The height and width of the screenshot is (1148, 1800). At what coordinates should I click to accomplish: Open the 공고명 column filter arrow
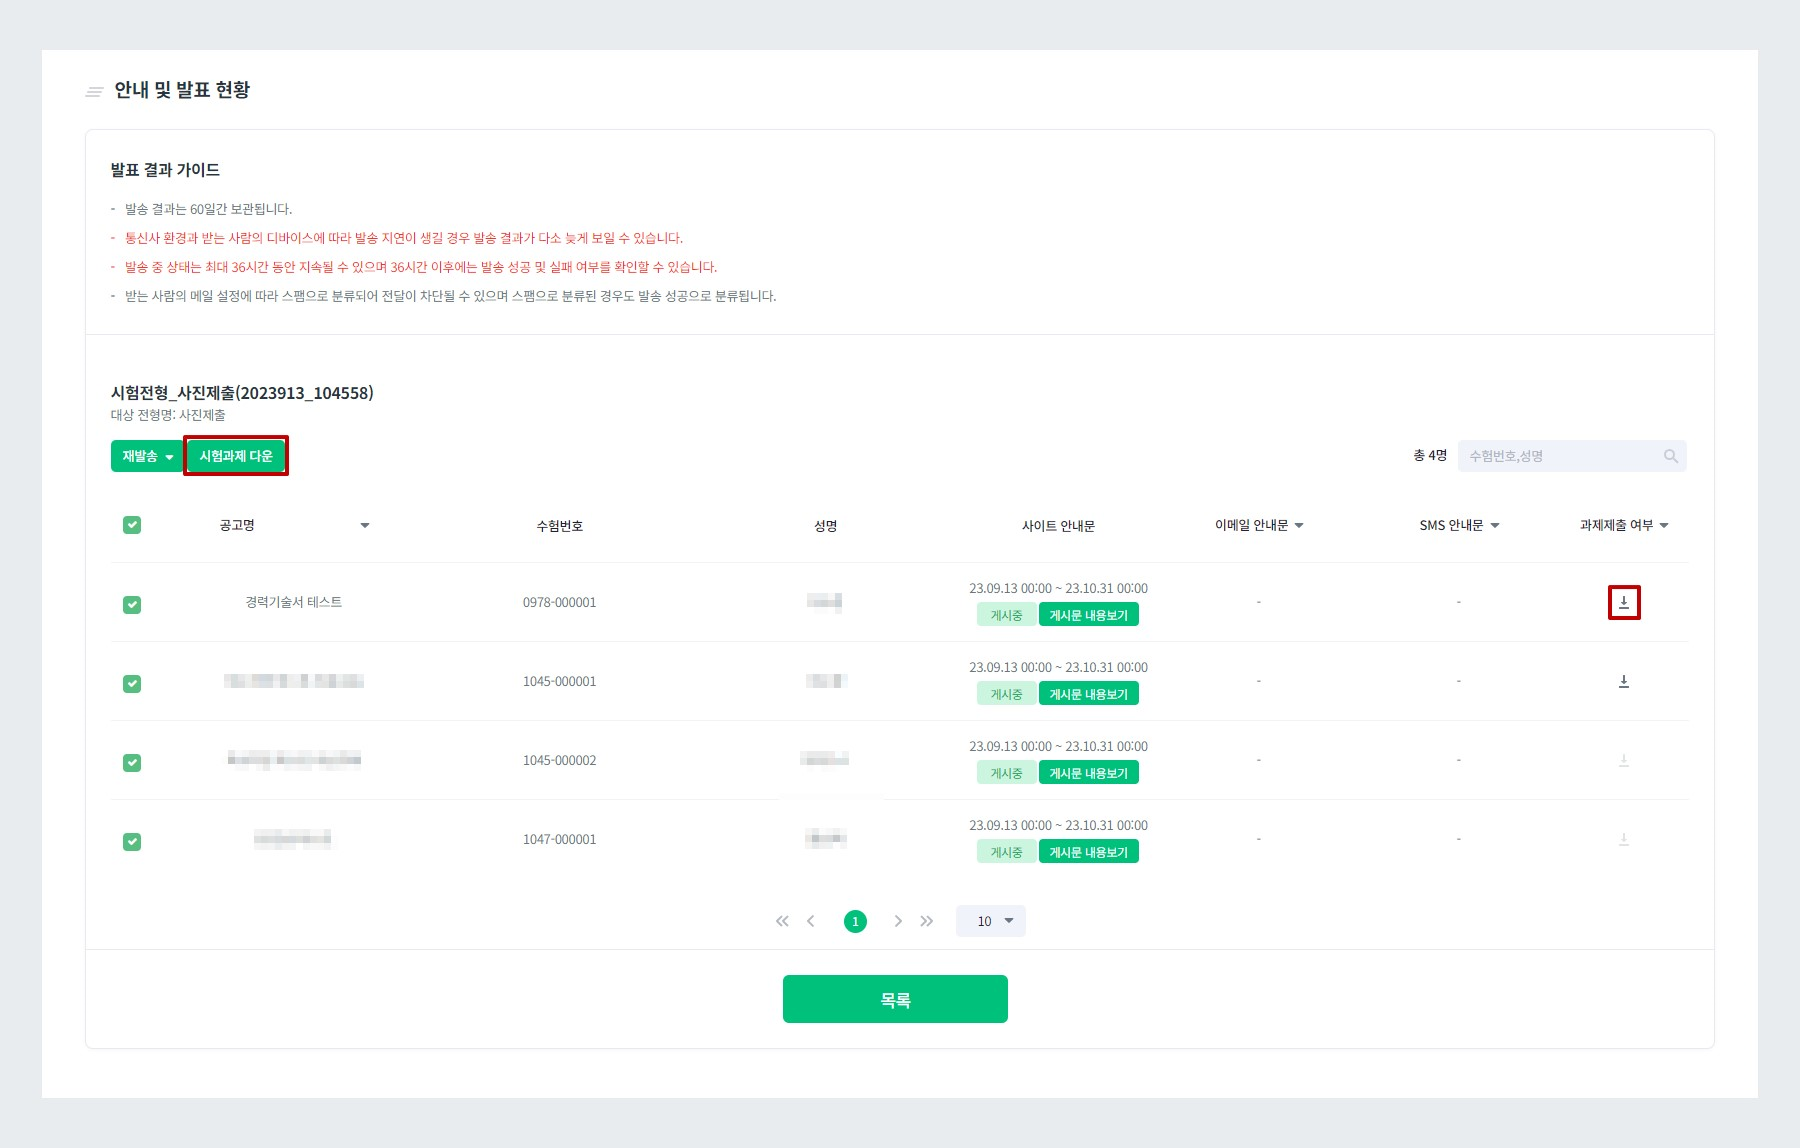pyautogui.click(x=365, y=525)
